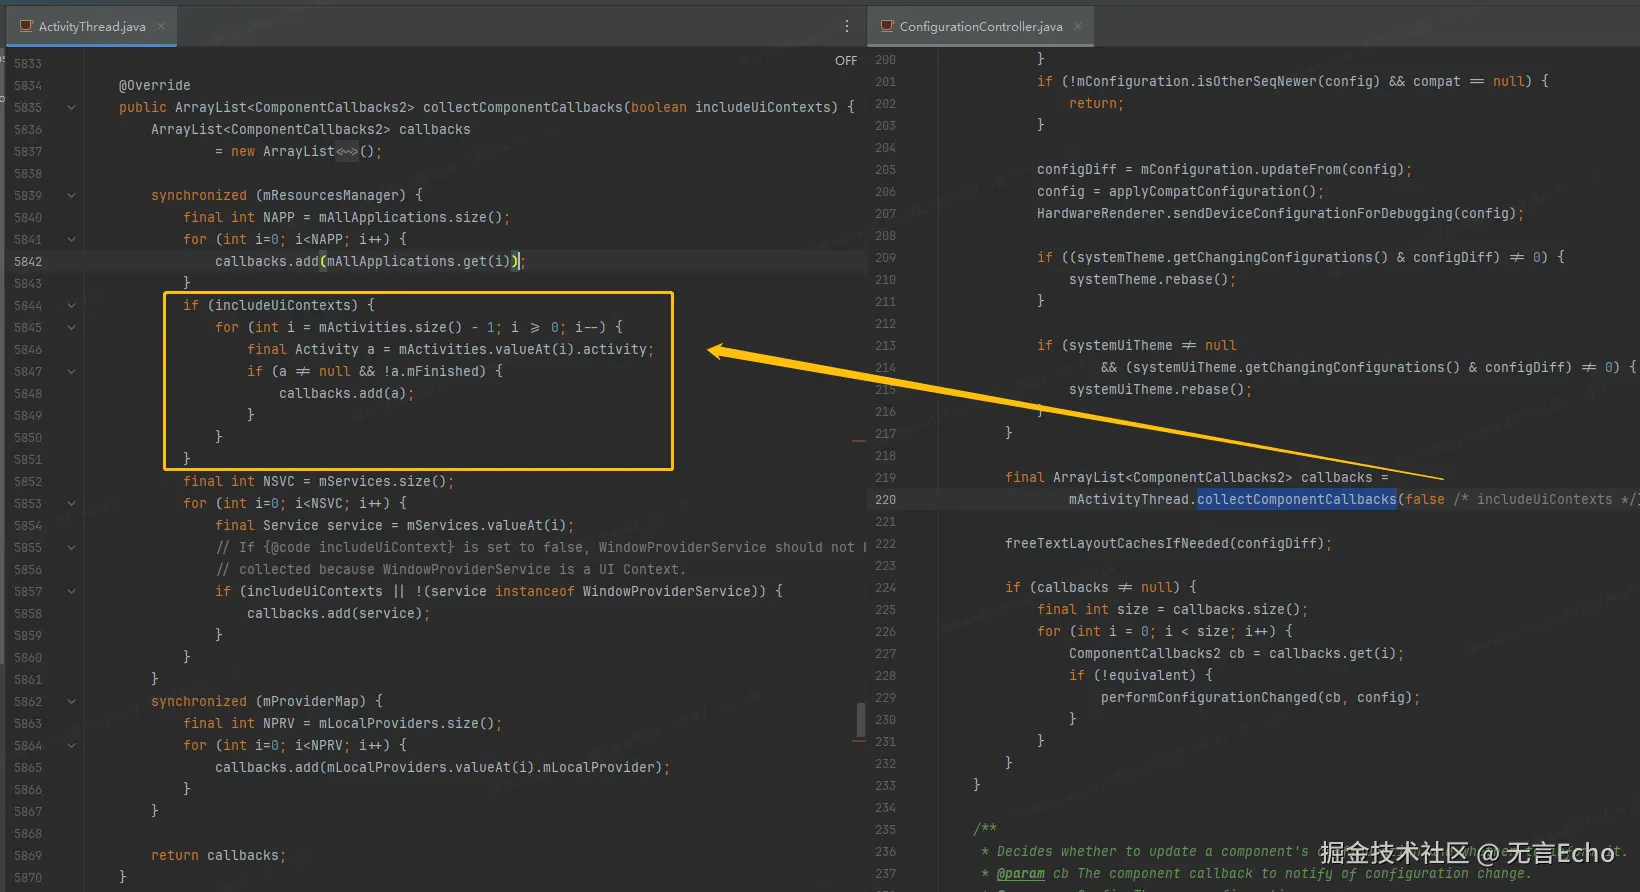Close the ConfigurationController.java tab
The image size is (1640, 892).
[1078, 27]
